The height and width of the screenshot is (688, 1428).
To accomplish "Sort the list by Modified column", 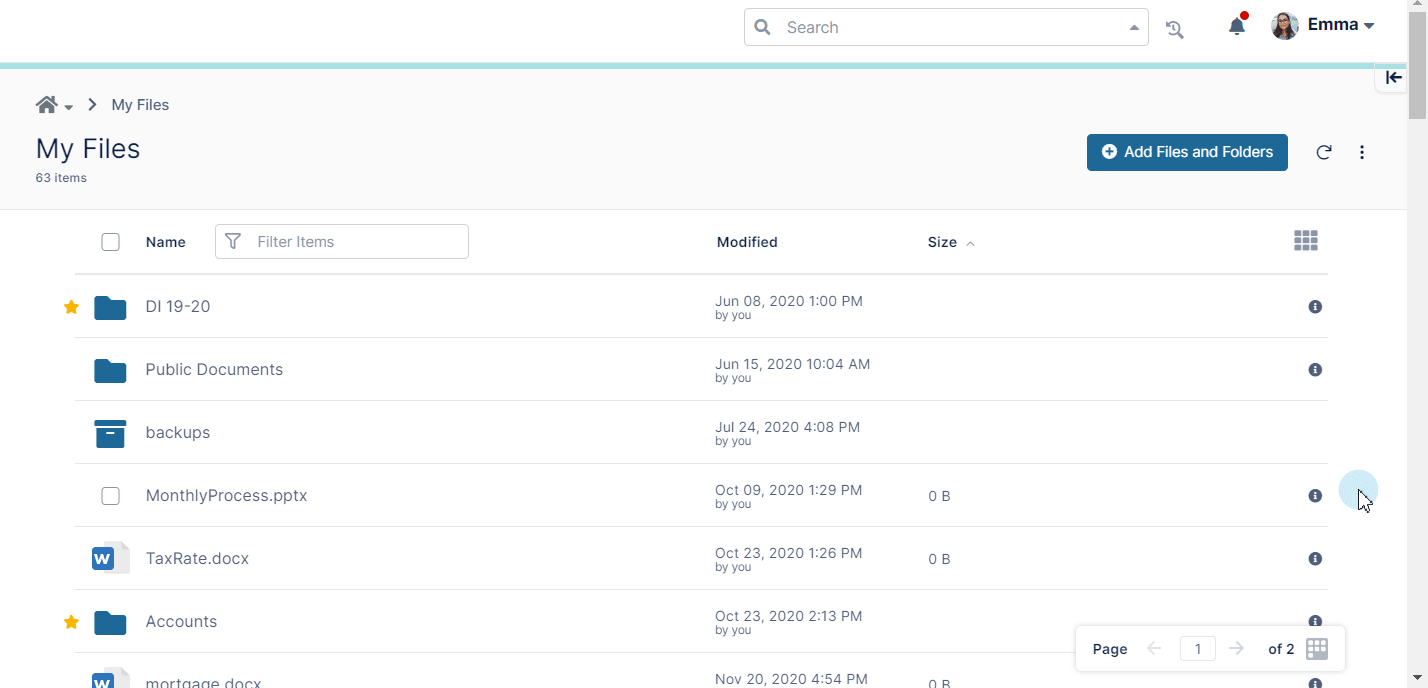I will click(747, 242).
